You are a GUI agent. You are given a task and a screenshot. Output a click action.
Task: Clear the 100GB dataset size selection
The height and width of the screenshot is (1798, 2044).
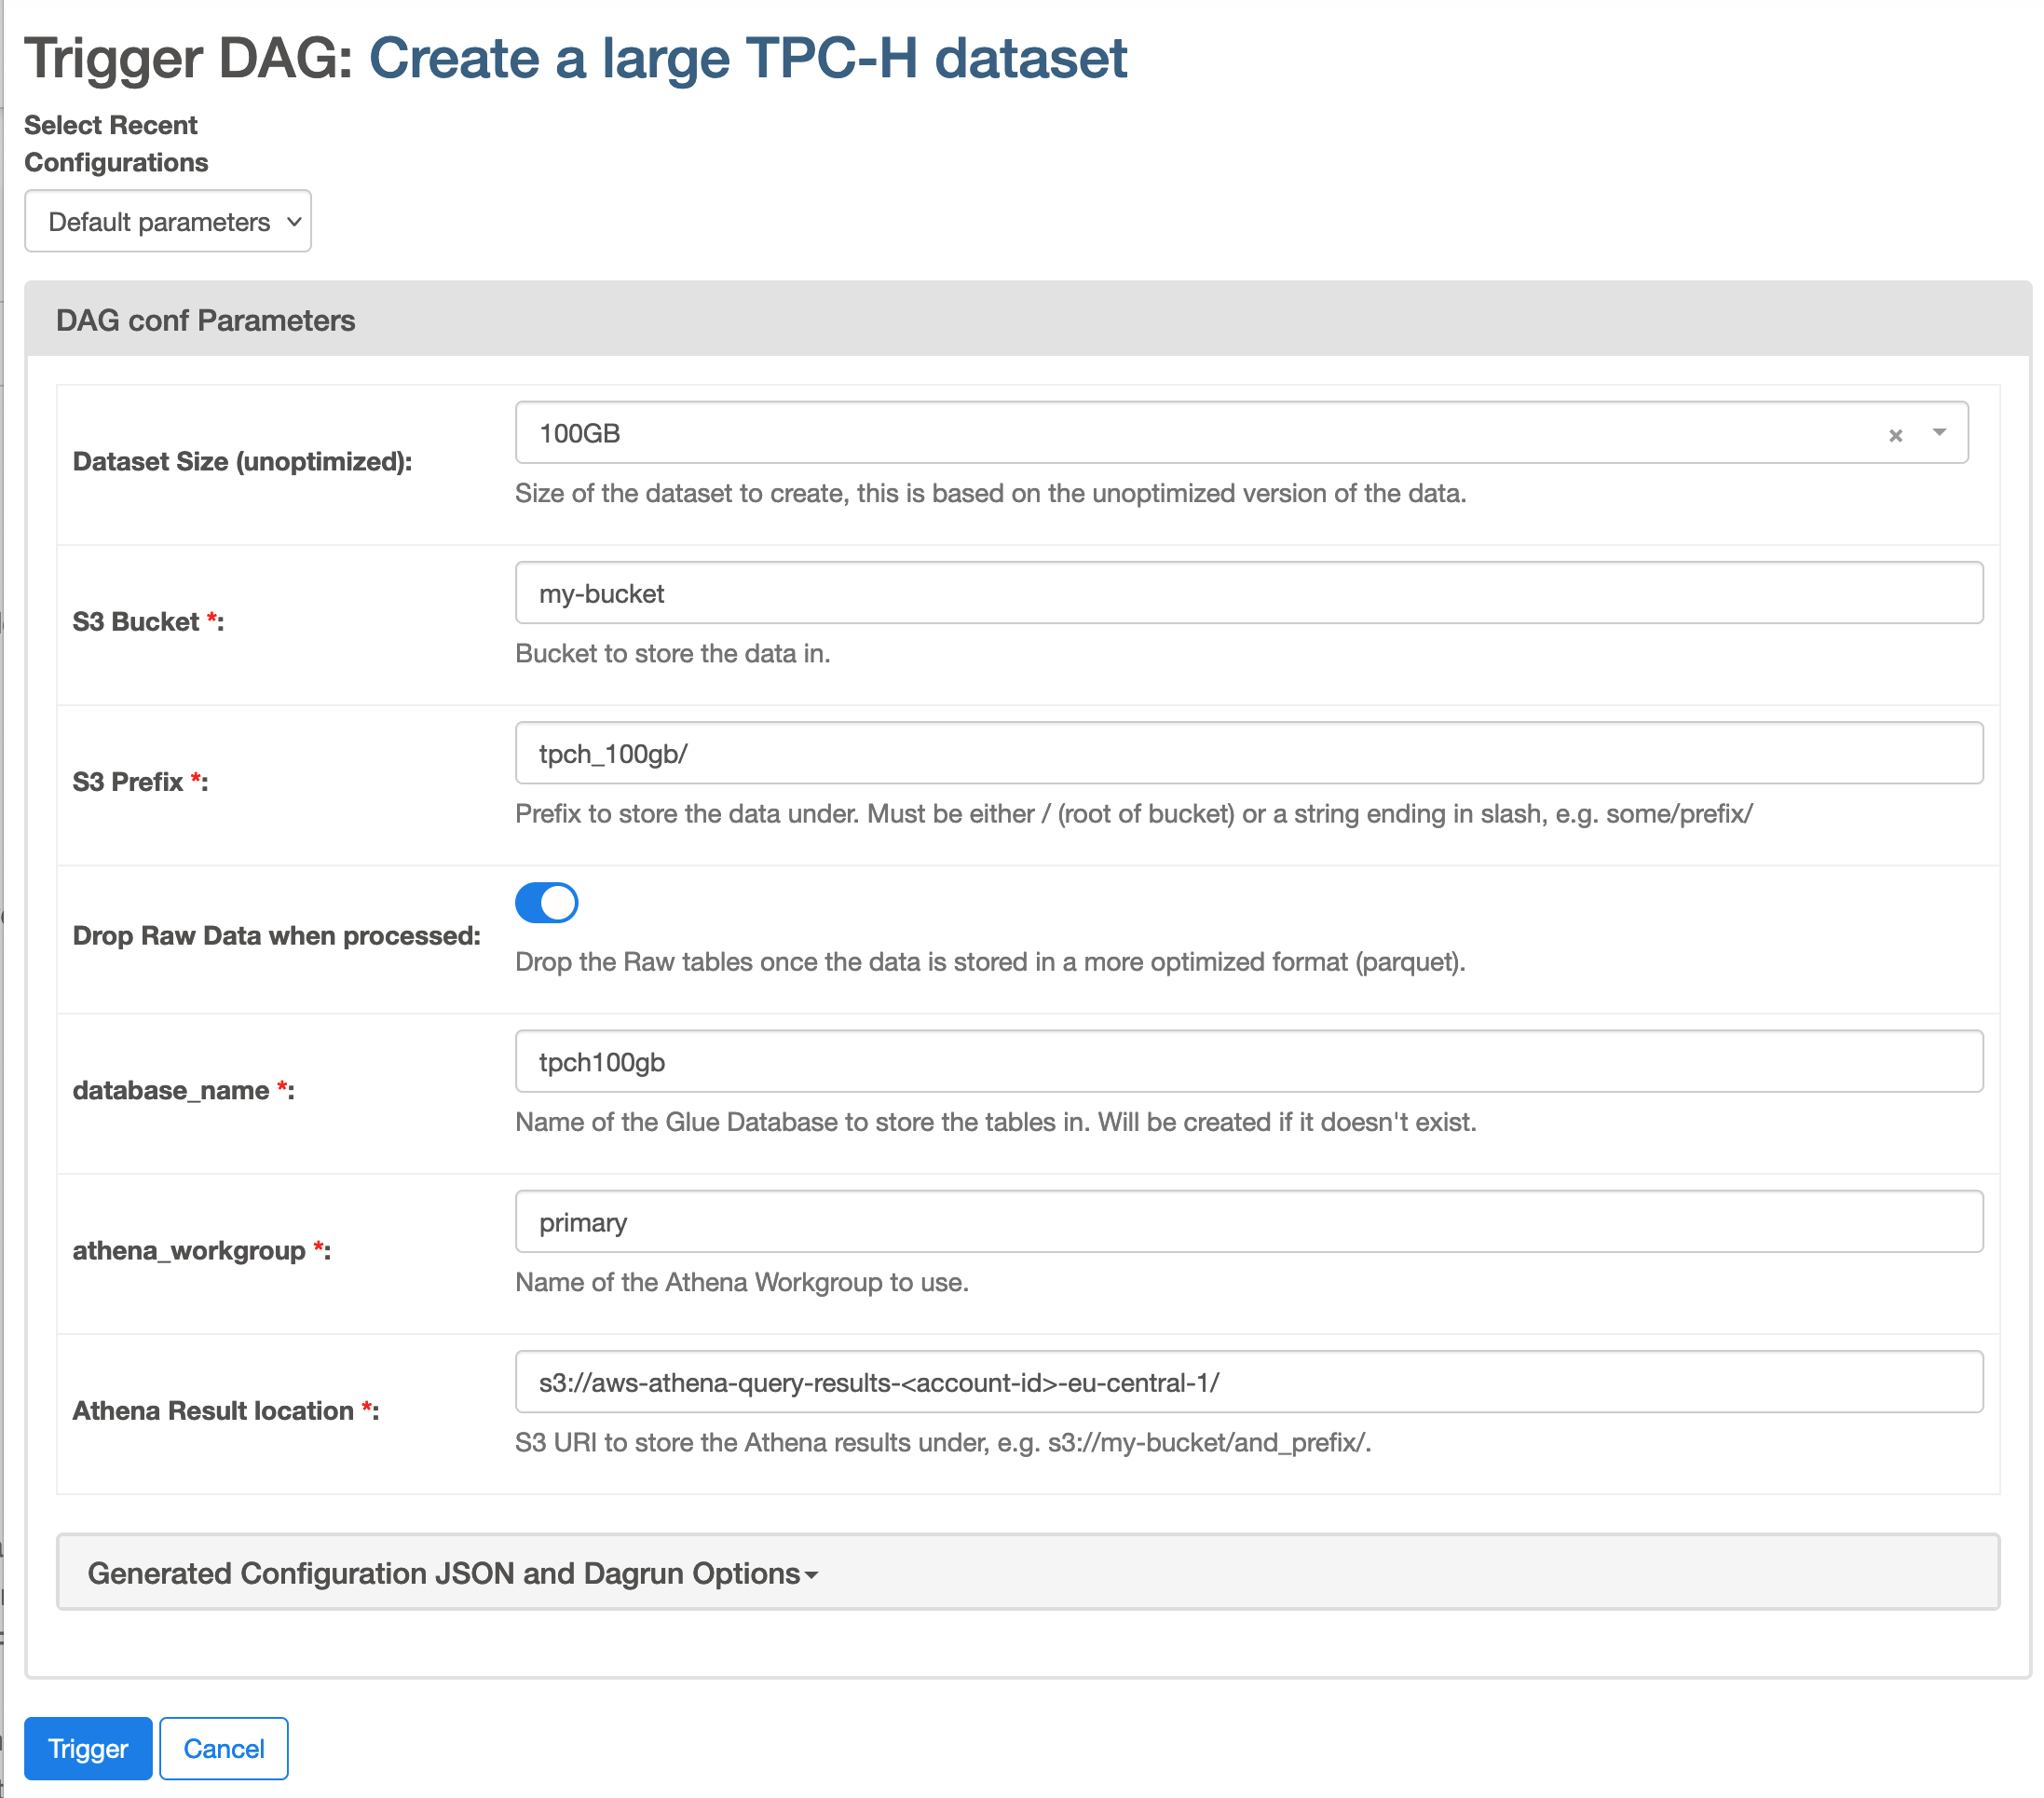1895,435
